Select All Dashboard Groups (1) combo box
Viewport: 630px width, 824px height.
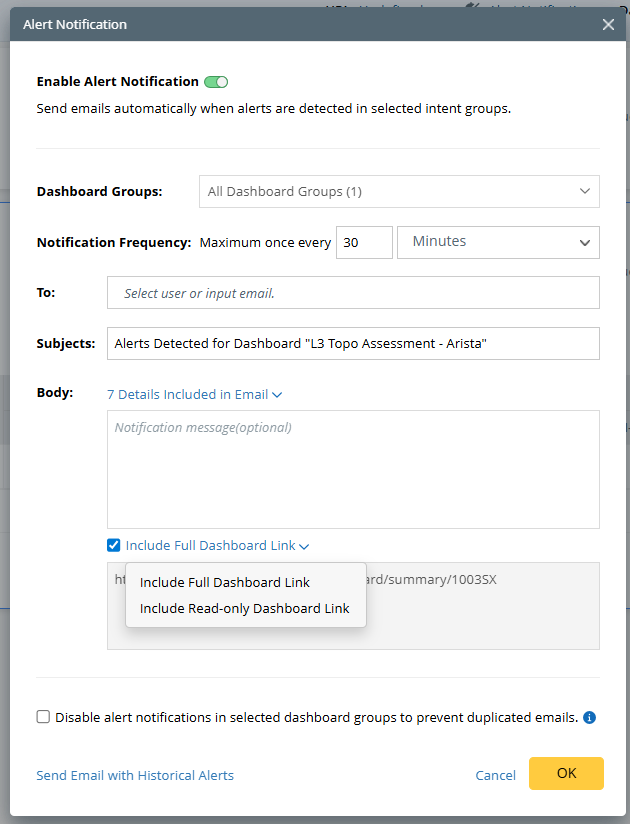coord(398,191)
